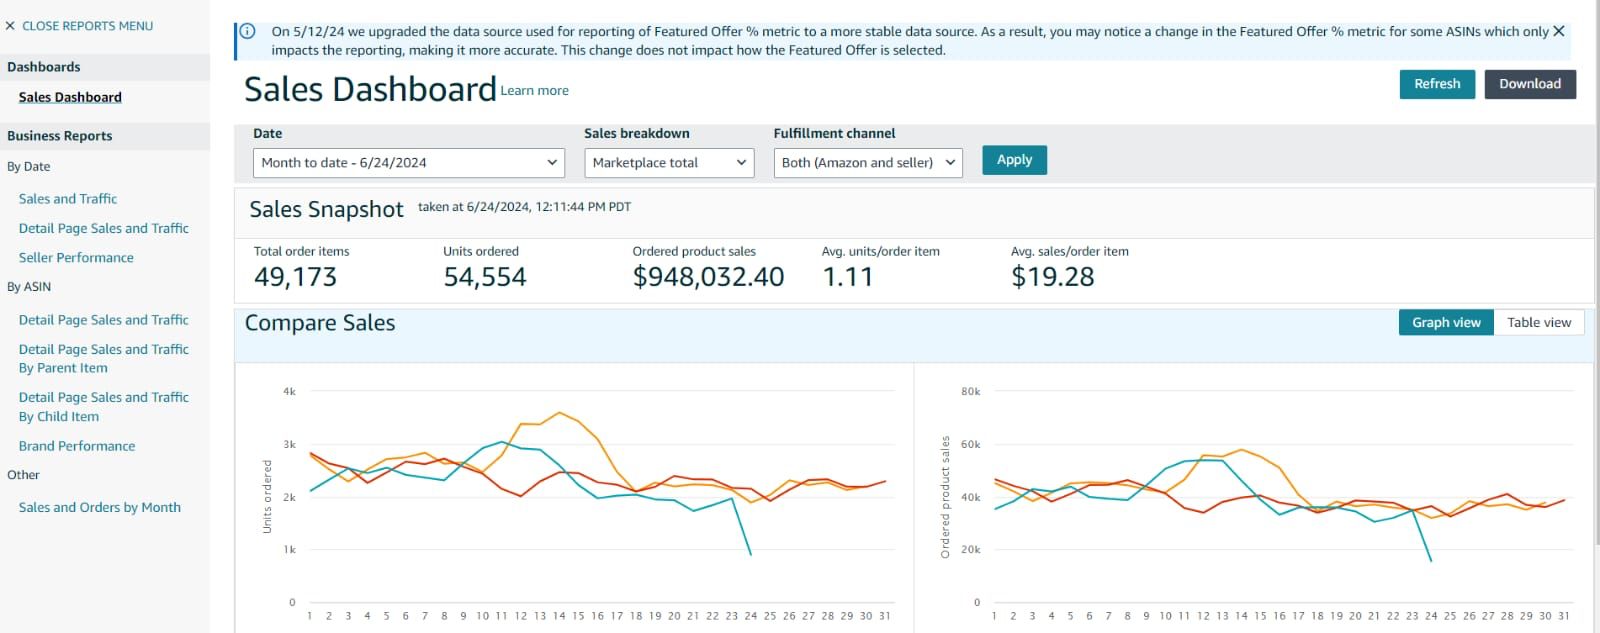Screen dimensions: 1600x633
Task: Click the Total order items value 49,173
Action: [x=295, y=277]
